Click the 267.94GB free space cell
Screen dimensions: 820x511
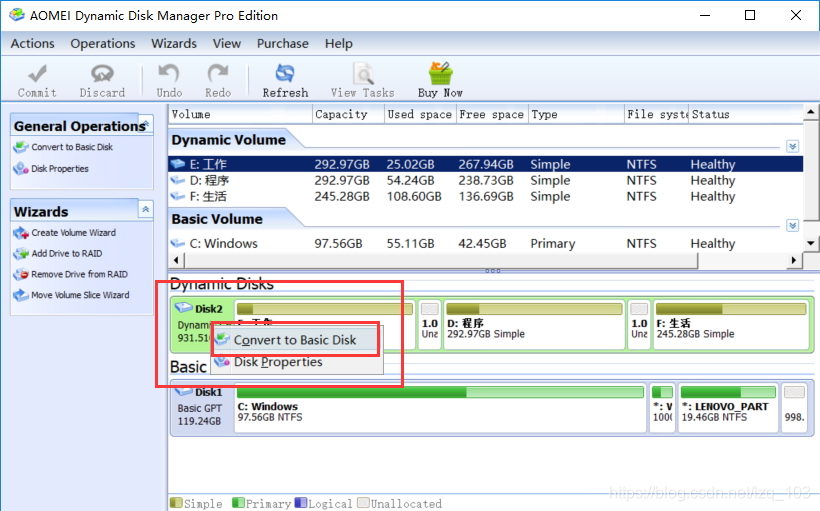(x=486, y=164)
